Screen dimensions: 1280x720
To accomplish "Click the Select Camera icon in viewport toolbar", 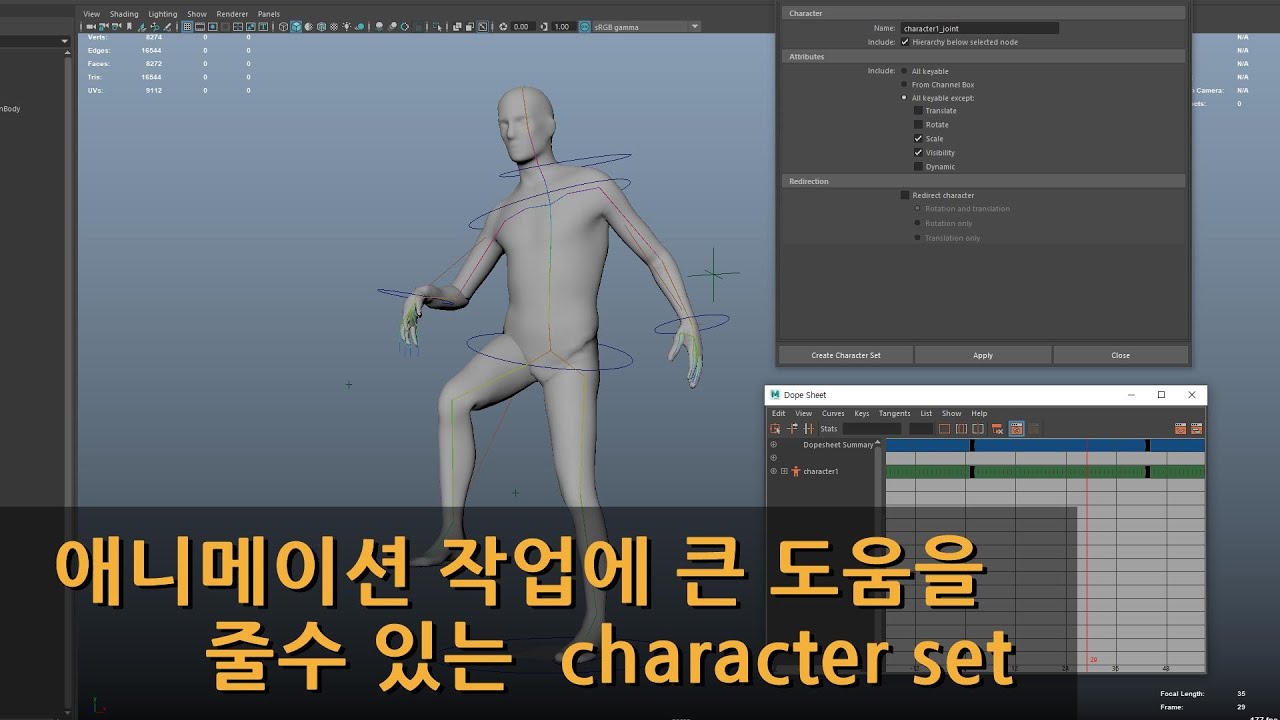I will coord(90,27).
